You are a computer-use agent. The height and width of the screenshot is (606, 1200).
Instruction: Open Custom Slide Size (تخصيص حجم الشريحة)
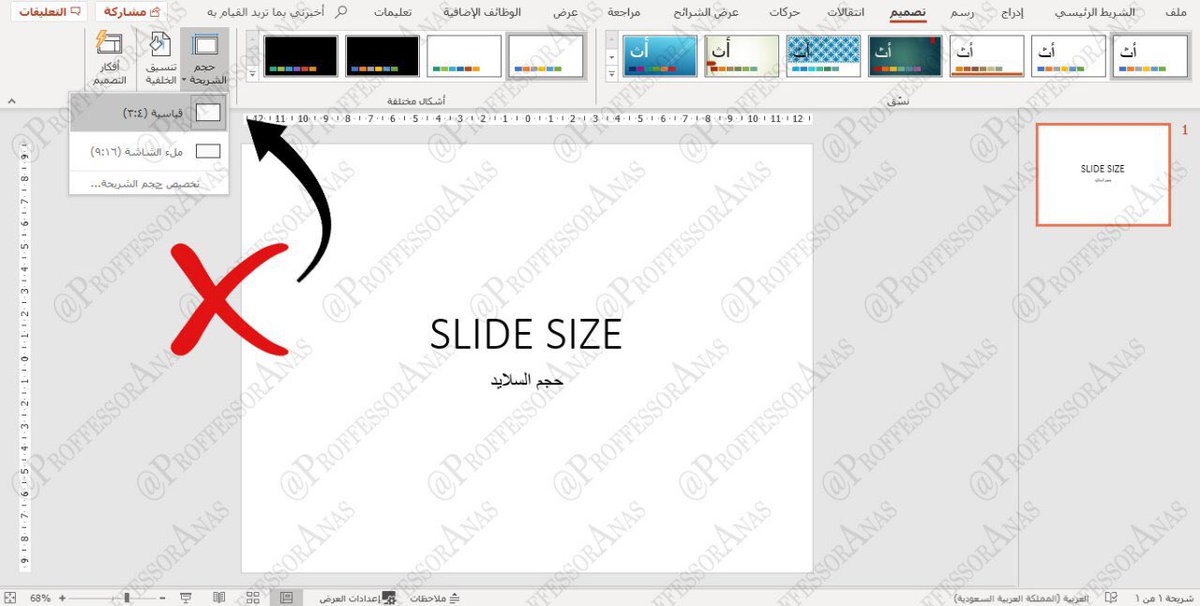[148, 184]
